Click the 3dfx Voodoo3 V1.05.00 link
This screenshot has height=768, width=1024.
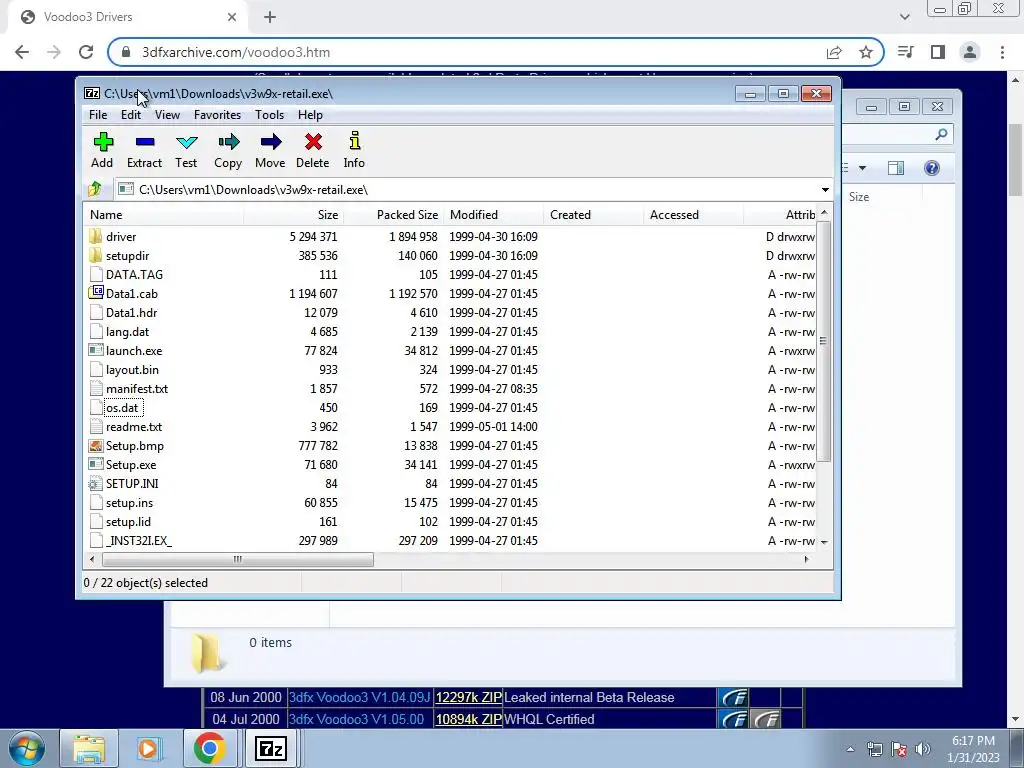click(x=357, y=719)
